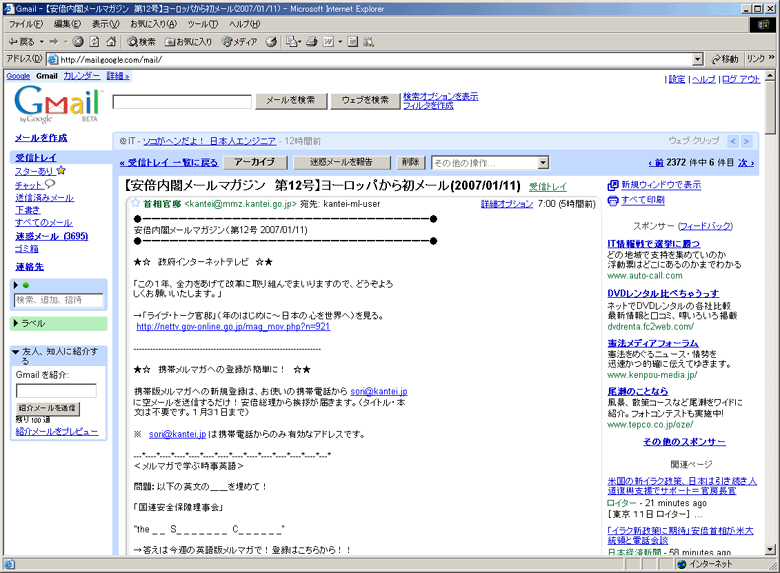Image resolution: width=780 pixels, height=573 pixels.
Task: Click the Gmail search text field
Action: click(182, 101)
